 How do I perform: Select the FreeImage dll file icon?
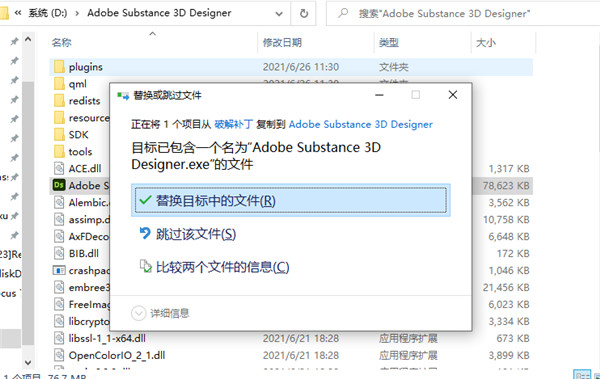[59, 304]
